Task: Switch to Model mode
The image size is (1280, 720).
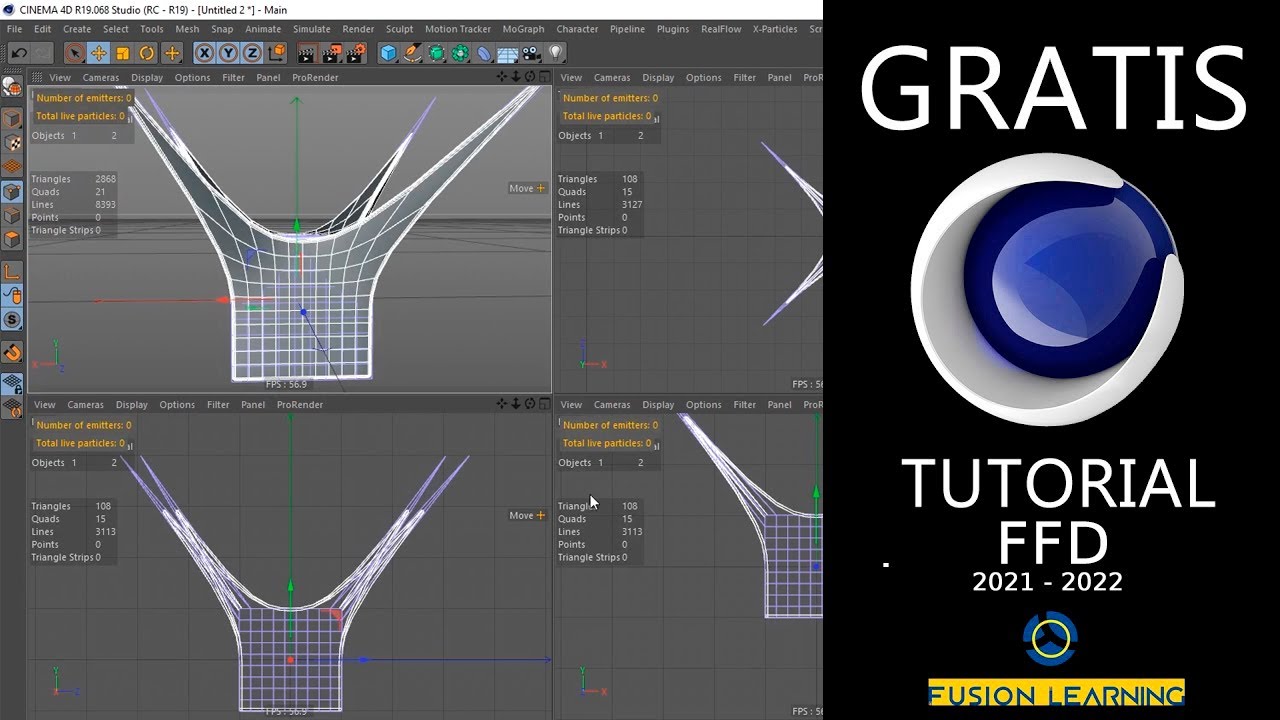Action: click(x=12, y=119)
